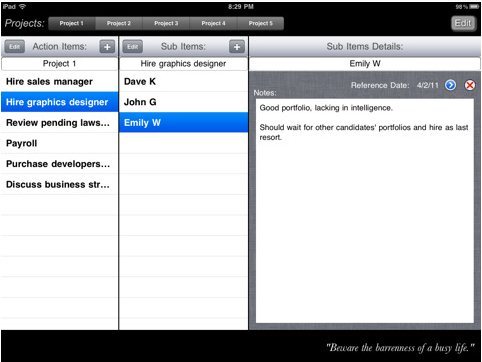Switch to Project 2 tab
482x362 pixels.
pos(119,23)
